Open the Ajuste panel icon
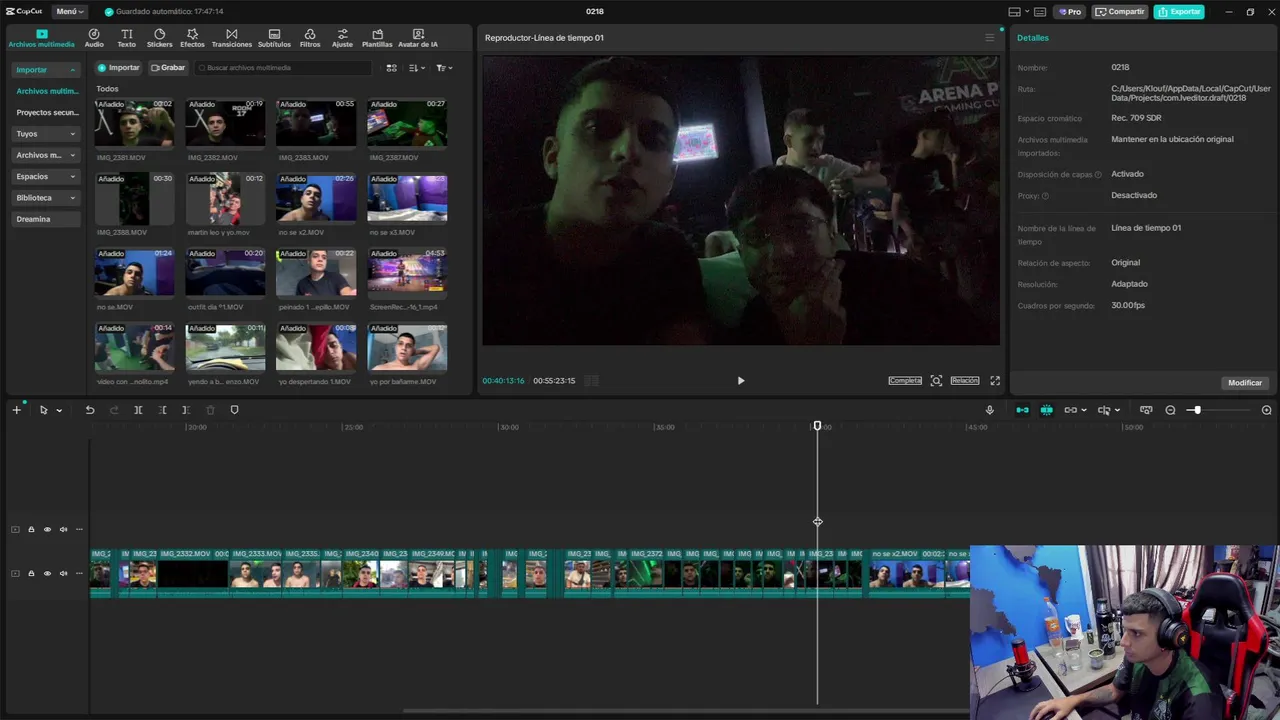The image size is (1280, 720). [x=342, y=38]
